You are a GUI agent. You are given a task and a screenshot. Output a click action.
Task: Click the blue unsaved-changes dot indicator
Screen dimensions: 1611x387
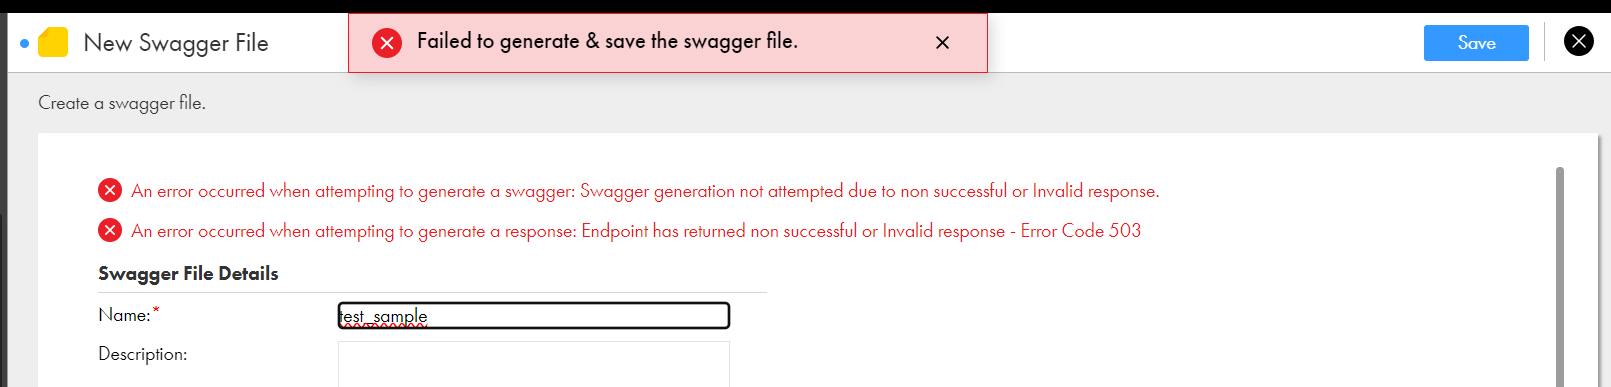(x=25, y=43)
